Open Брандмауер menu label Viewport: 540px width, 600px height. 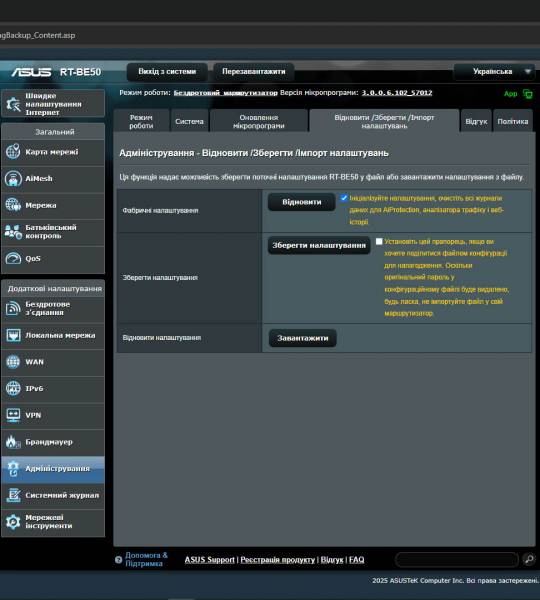click(49, 442)
